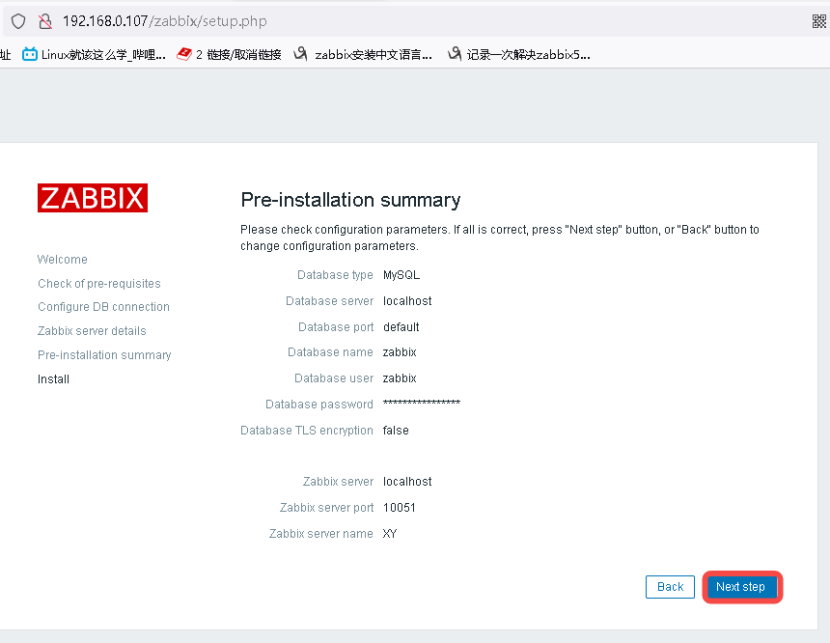Select Pre-installation summary sidebar step
The width and height of the screenshot is (830, 643).
click(104, 355)
